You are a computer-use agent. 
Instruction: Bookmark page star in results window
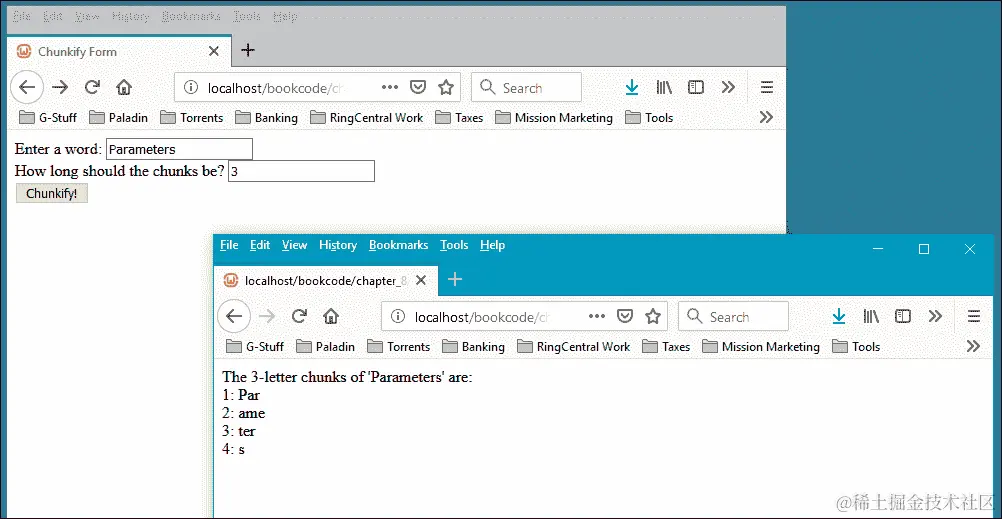[652, 316]
